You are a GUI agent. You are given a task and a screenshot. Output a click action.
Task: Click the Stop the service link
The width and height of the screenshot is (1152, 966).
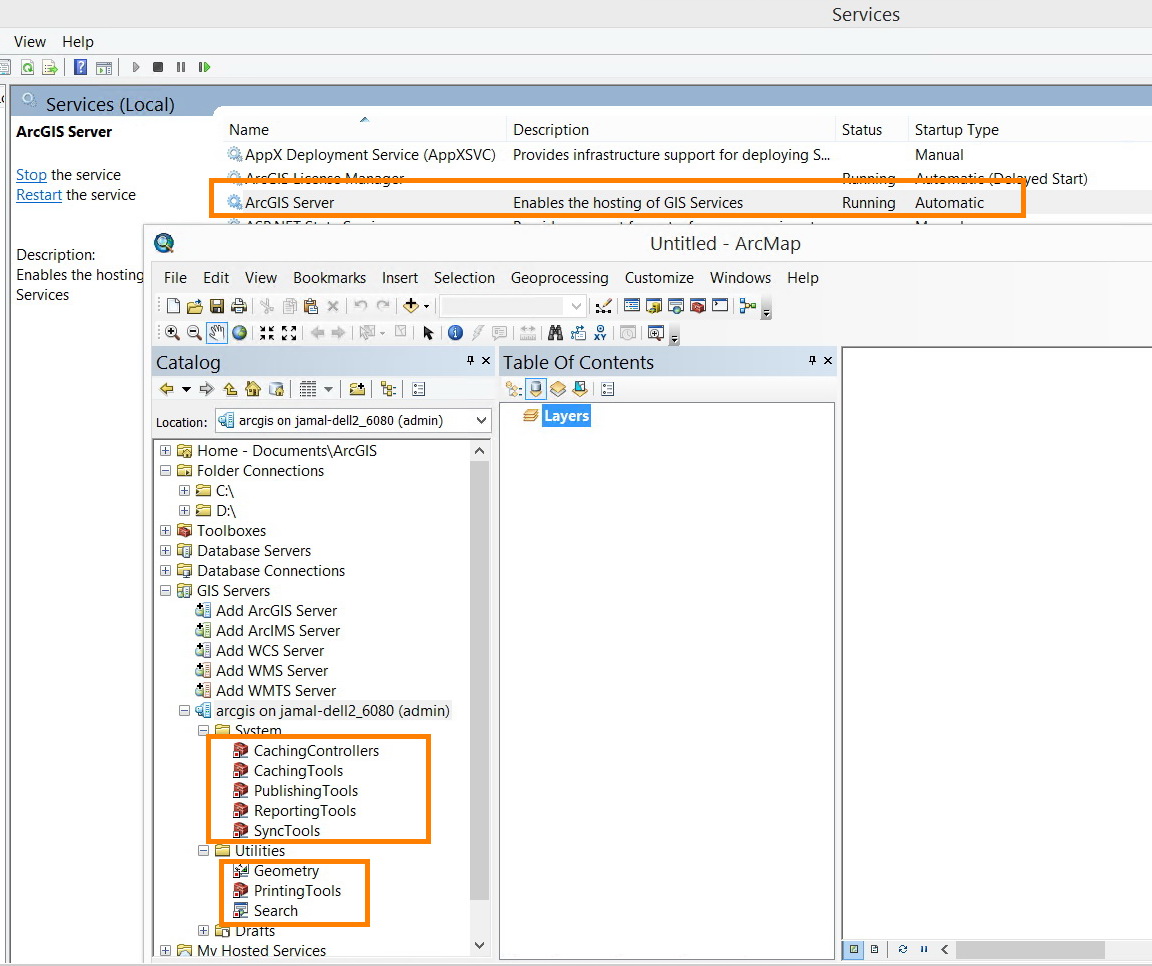click(31, 175)
